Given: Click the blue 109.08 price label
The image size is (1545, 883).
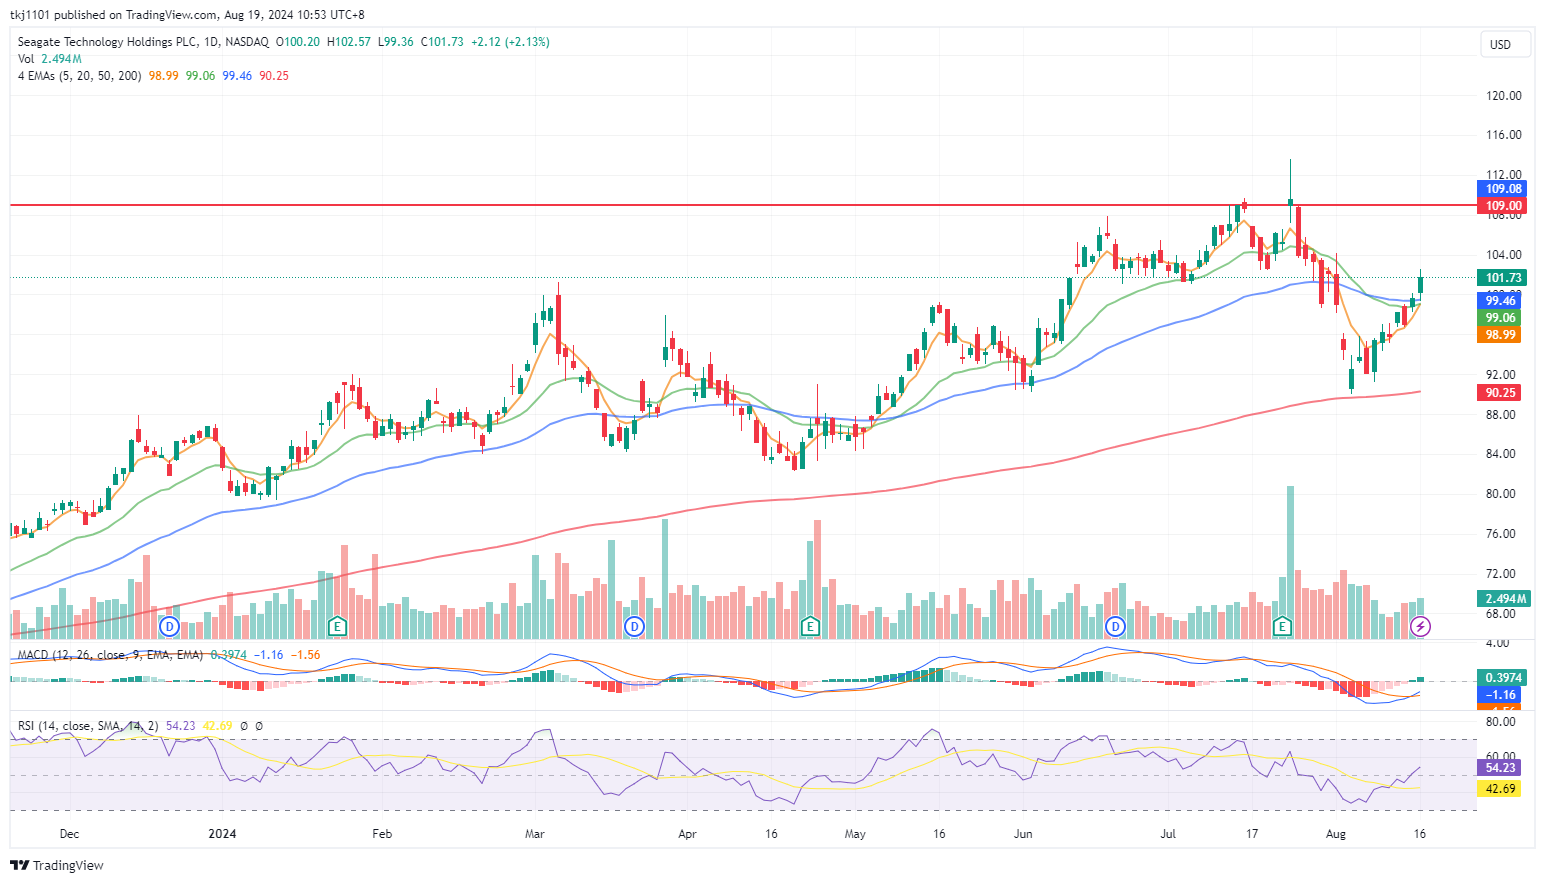Looking at the screenshot, I should (x=1502, y=189).
